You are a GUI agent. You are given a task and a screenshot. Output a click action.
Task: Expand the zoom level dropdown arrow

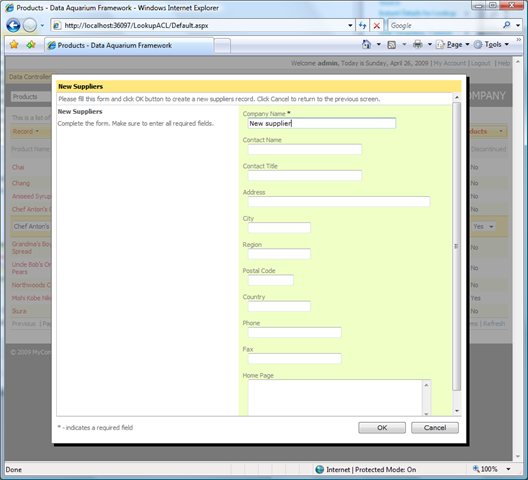(x=508, y=469)
